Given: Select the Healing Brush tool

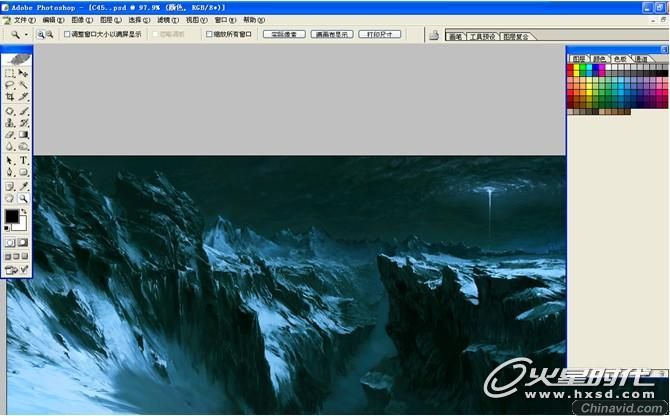Looking at the screenshot, I should [10, 111].
